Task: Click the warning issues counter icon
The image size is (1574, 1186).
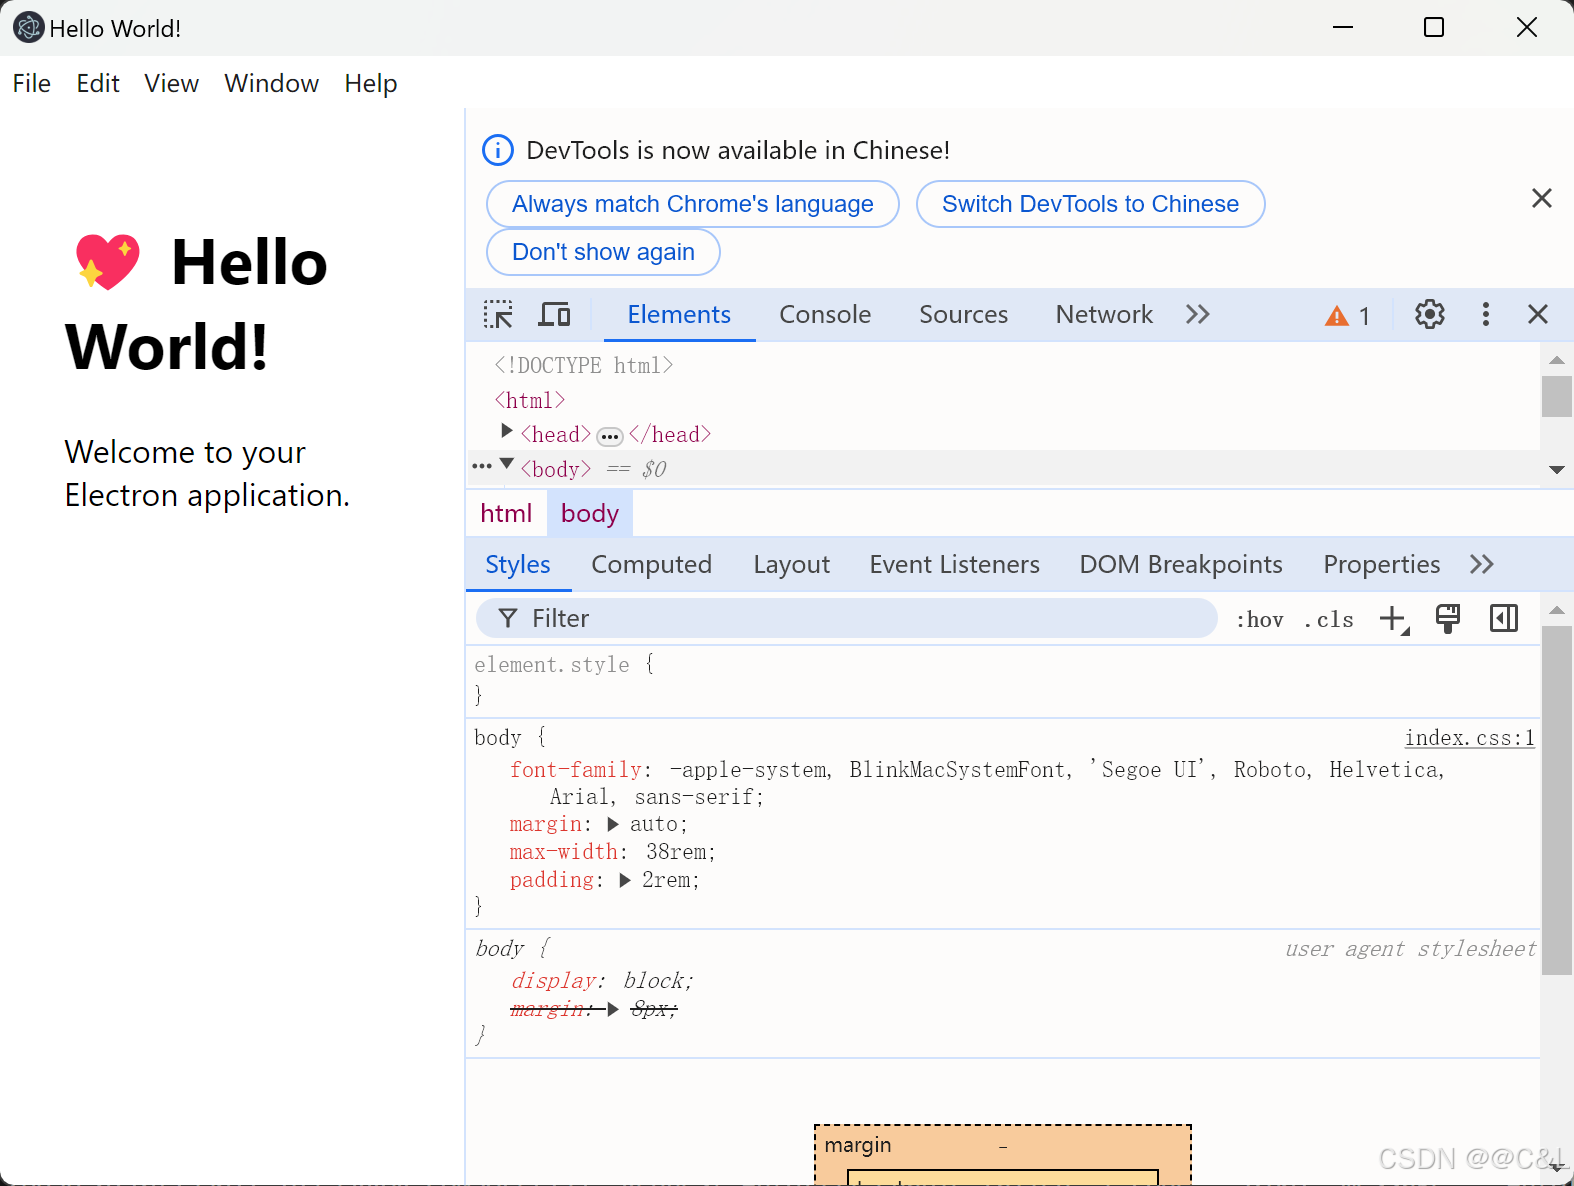Action: click(x=1347, y=316)
